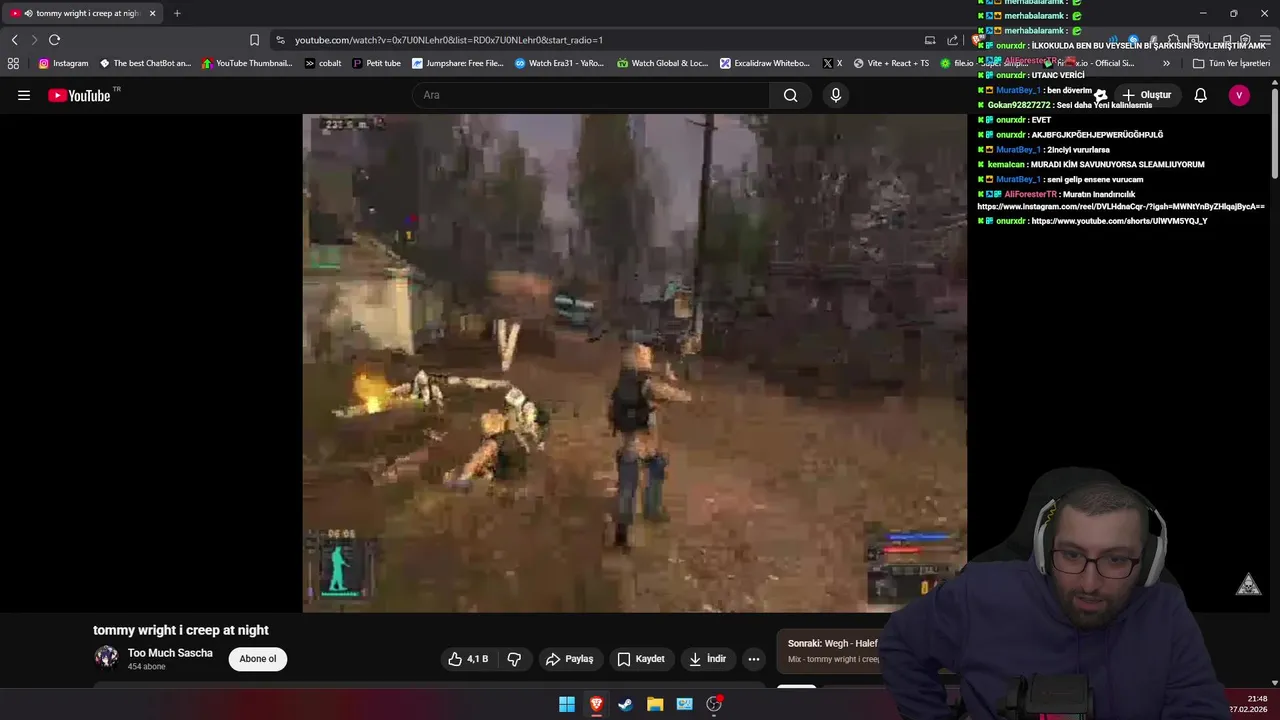Screen dimensions: 1280x720
Task: Click the 454 abone subscriber count
Action: click(147, 667)
